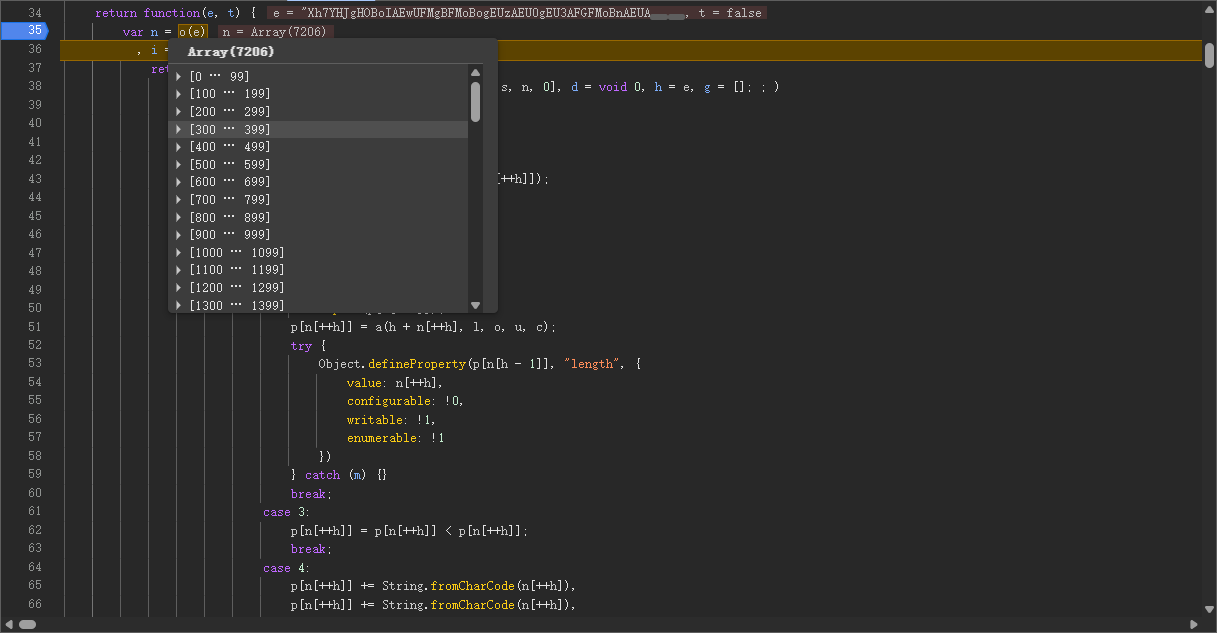This screenshot has width=1217, height=633.
Task: Expand array range [1300 … 1399]
Action: 179,305
